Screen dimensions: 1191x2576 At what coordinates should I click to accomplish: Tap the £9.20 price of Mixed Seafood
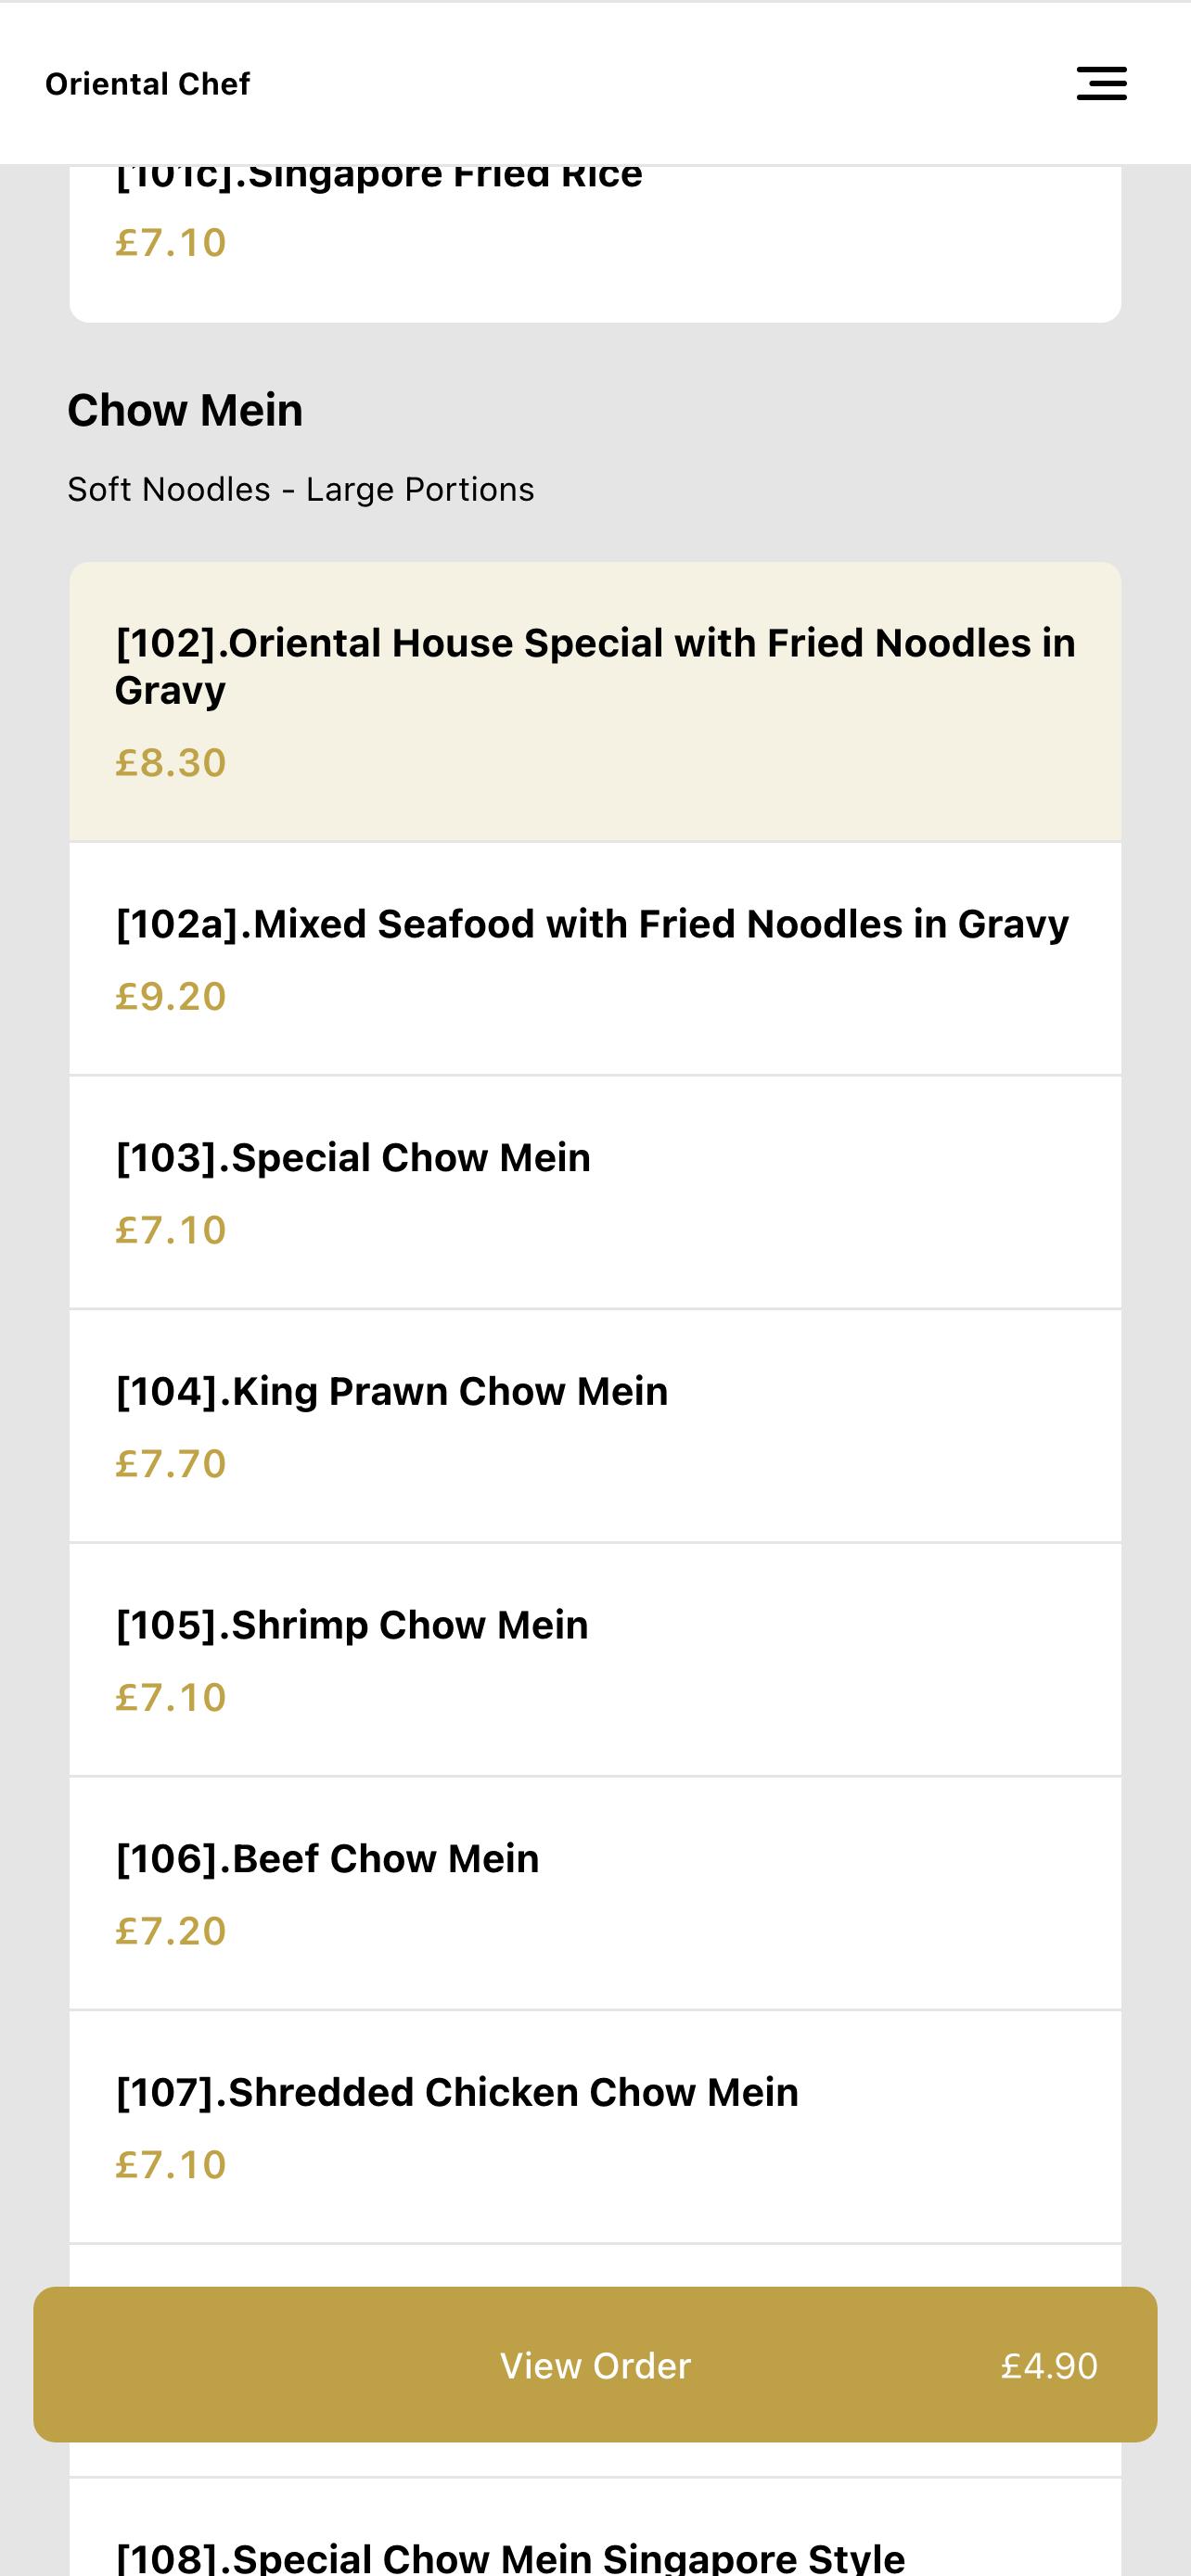pos(171,996)
